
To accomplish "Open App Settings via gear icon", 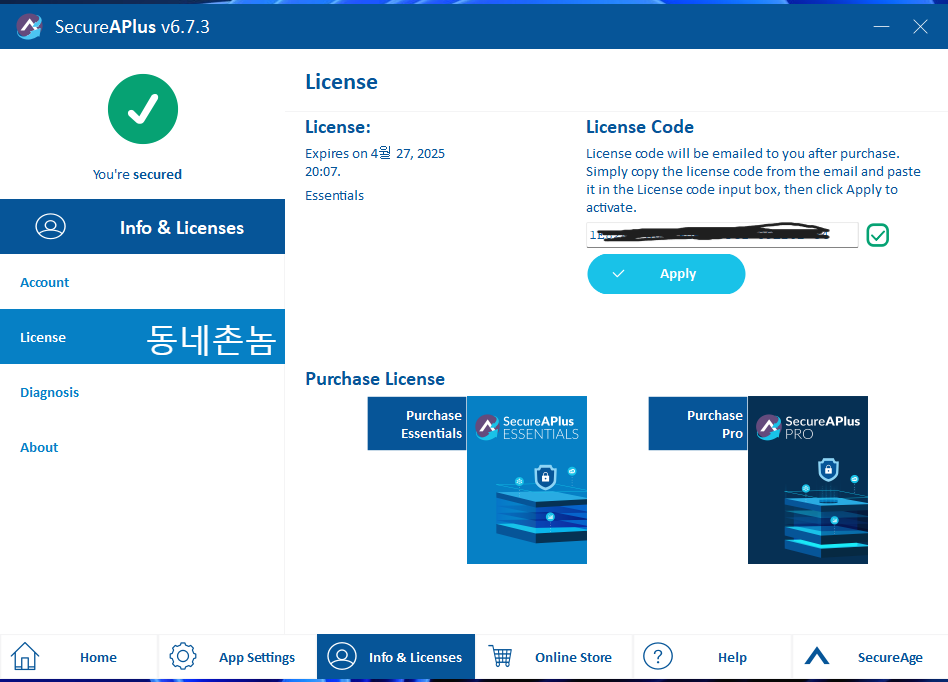I will click(183, 657).
